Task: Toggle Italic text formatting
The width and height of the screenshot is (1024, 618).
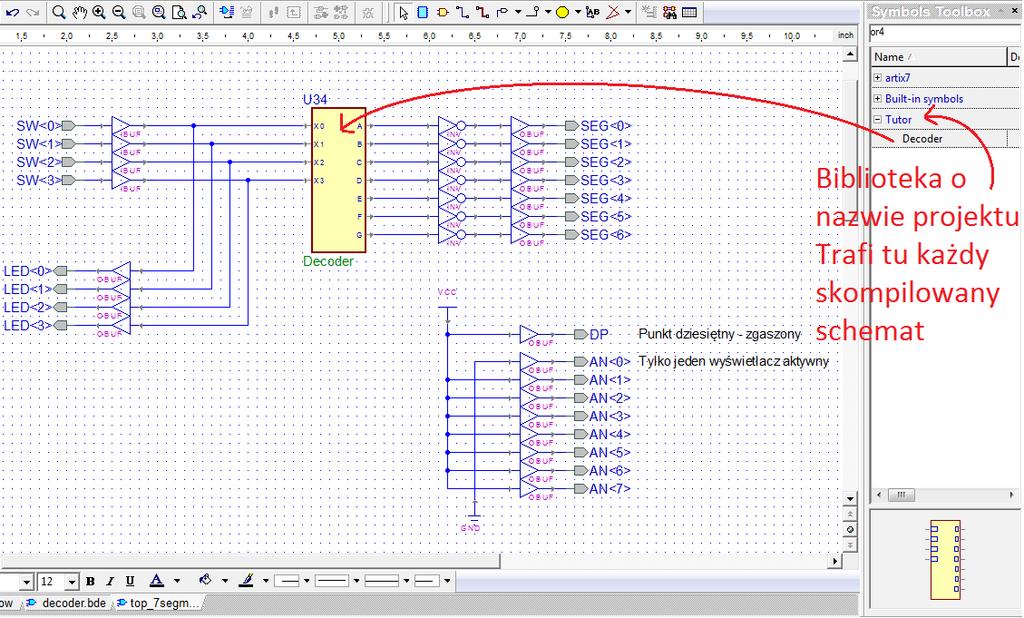Action: tap(110, 581)
